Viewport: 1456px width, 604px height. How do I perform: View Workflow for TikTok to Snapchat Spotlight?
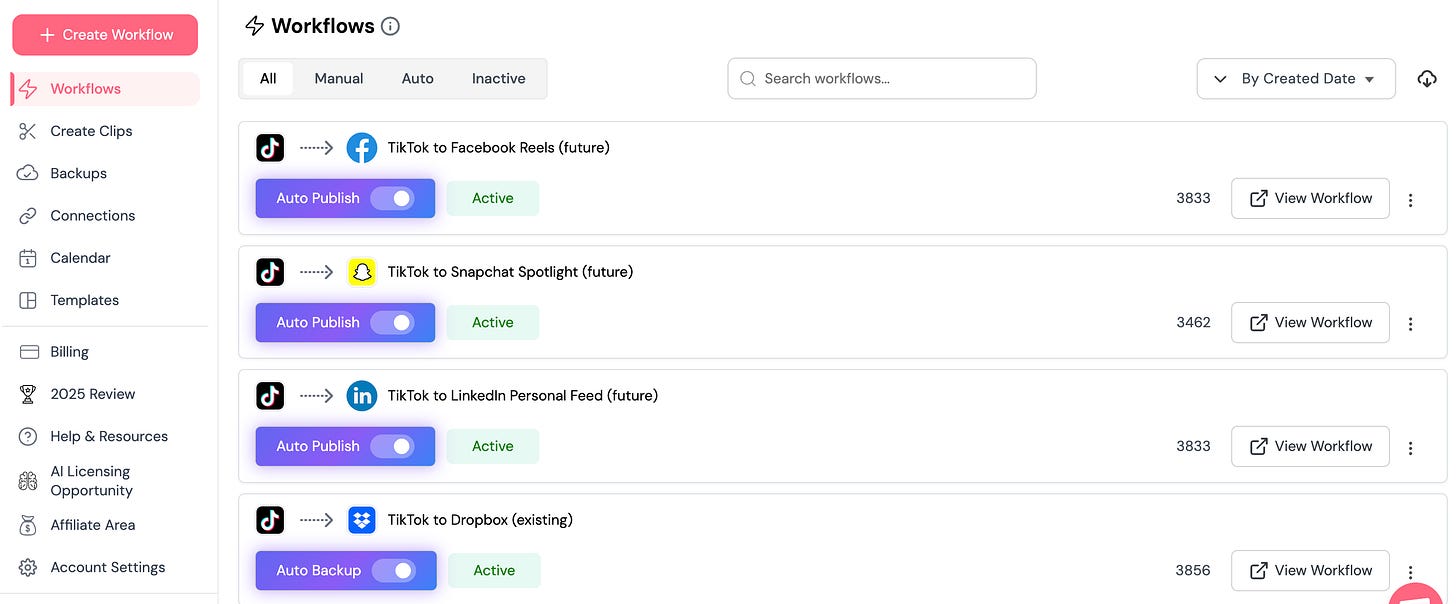pyautogui.click(x=1310, y=322)
